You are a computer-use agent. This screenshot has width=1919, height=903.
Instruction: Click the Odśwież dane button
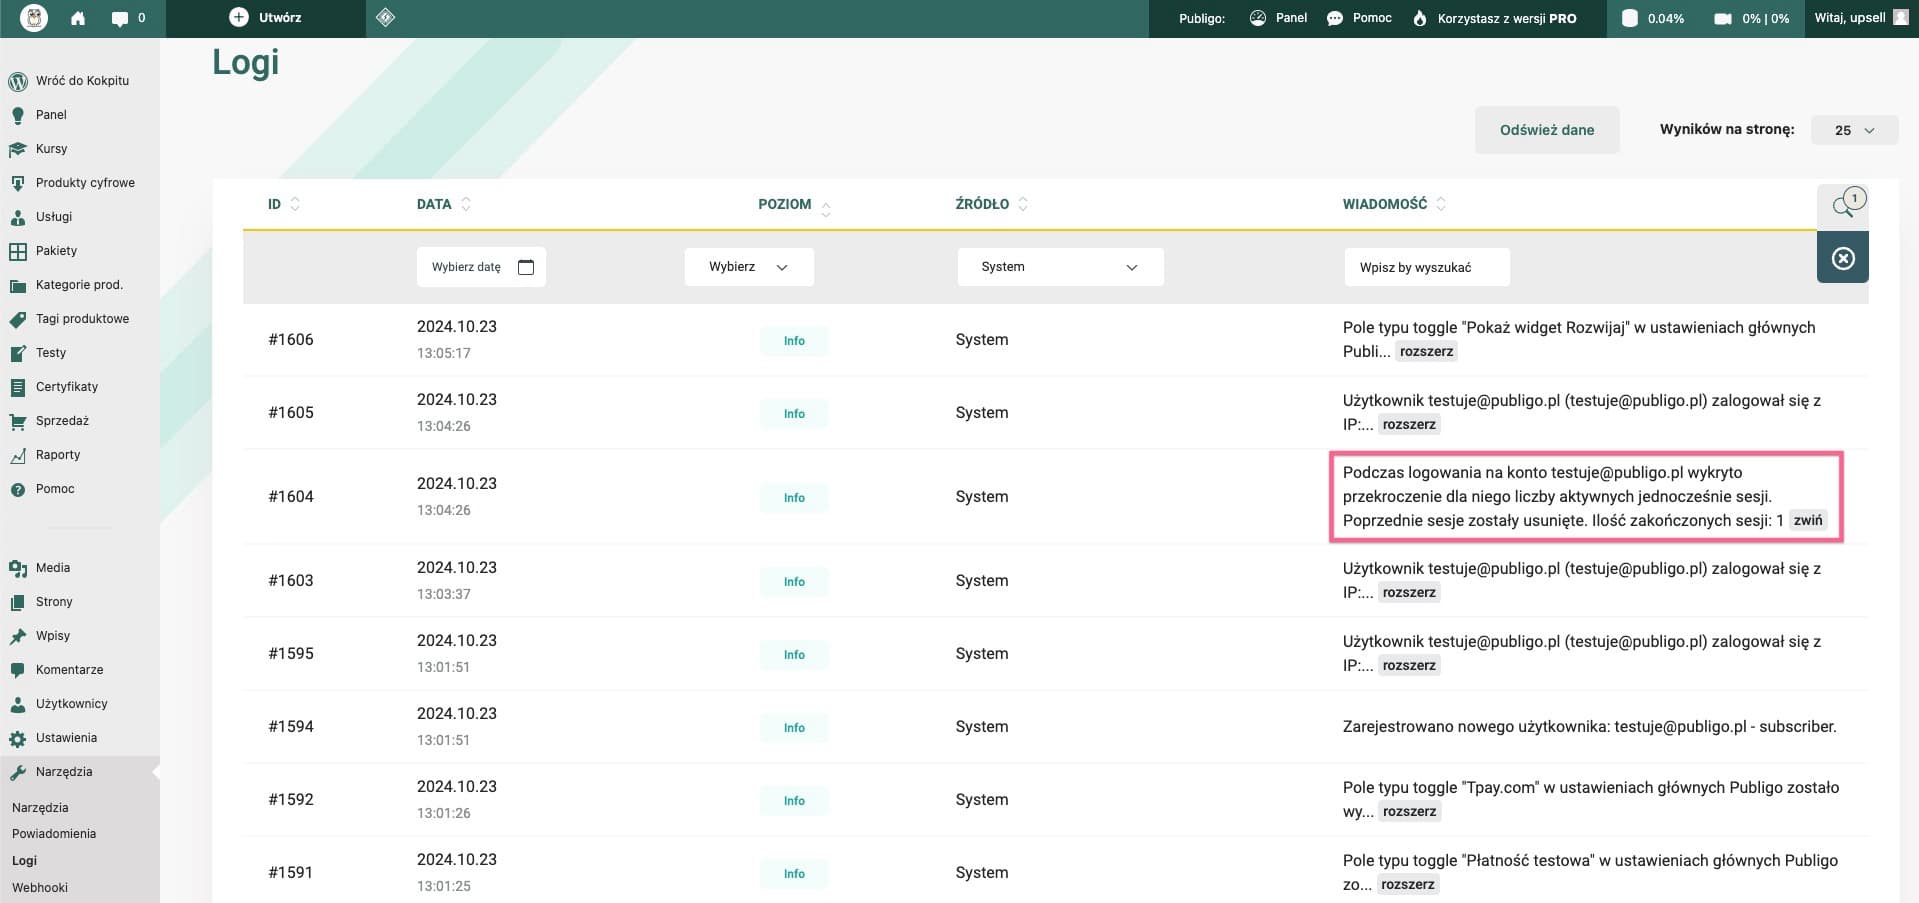[x=1547, y=130]
